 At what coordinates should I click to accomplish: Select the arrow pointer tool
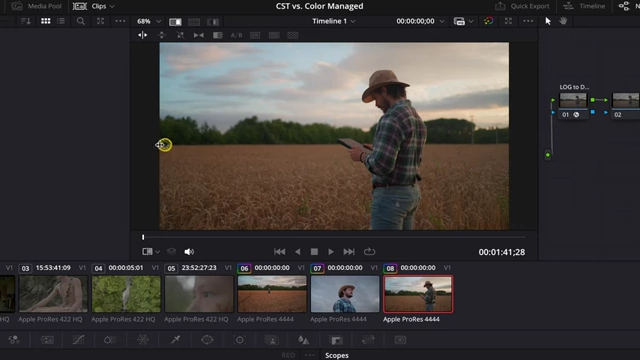pyautogui.click(x=548, y=21)
